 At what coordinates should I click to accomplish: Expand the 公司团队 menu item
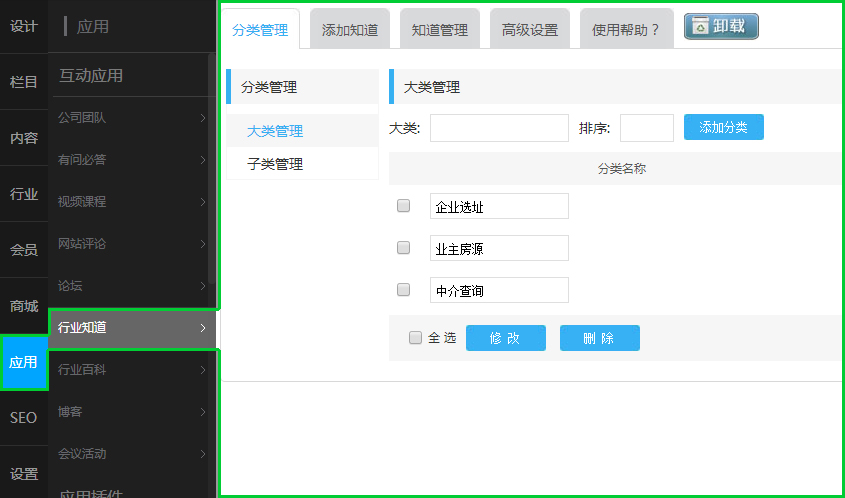[132, 118]
